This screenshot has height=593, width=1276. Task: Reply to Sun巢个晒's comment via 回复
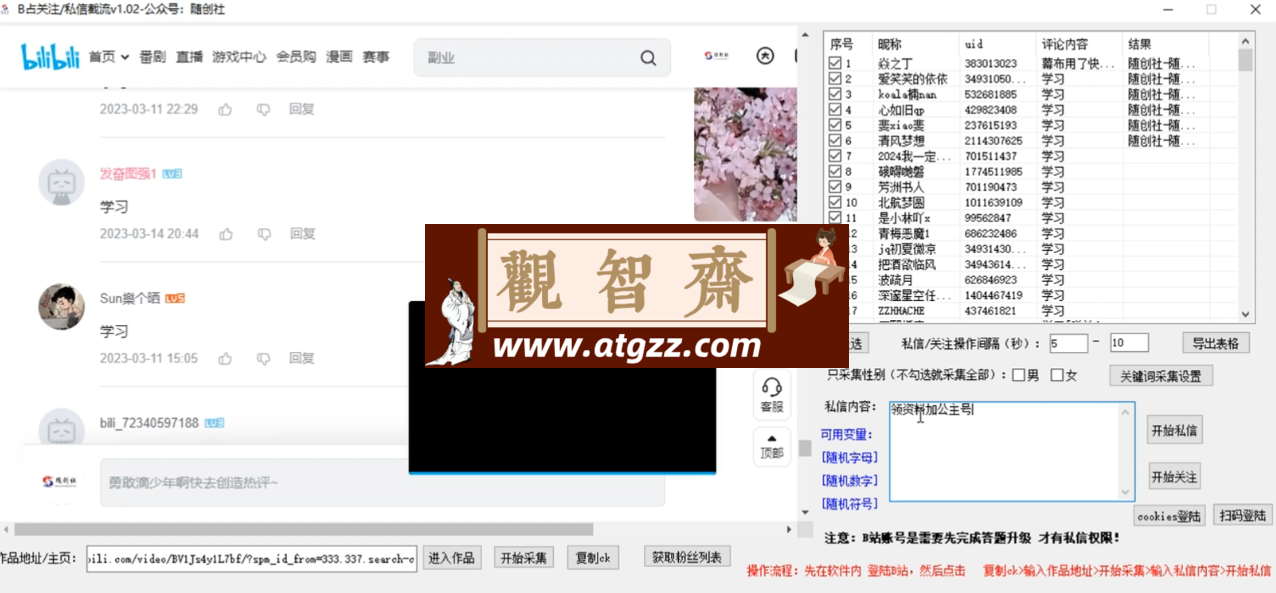click(x=302, y=358)
